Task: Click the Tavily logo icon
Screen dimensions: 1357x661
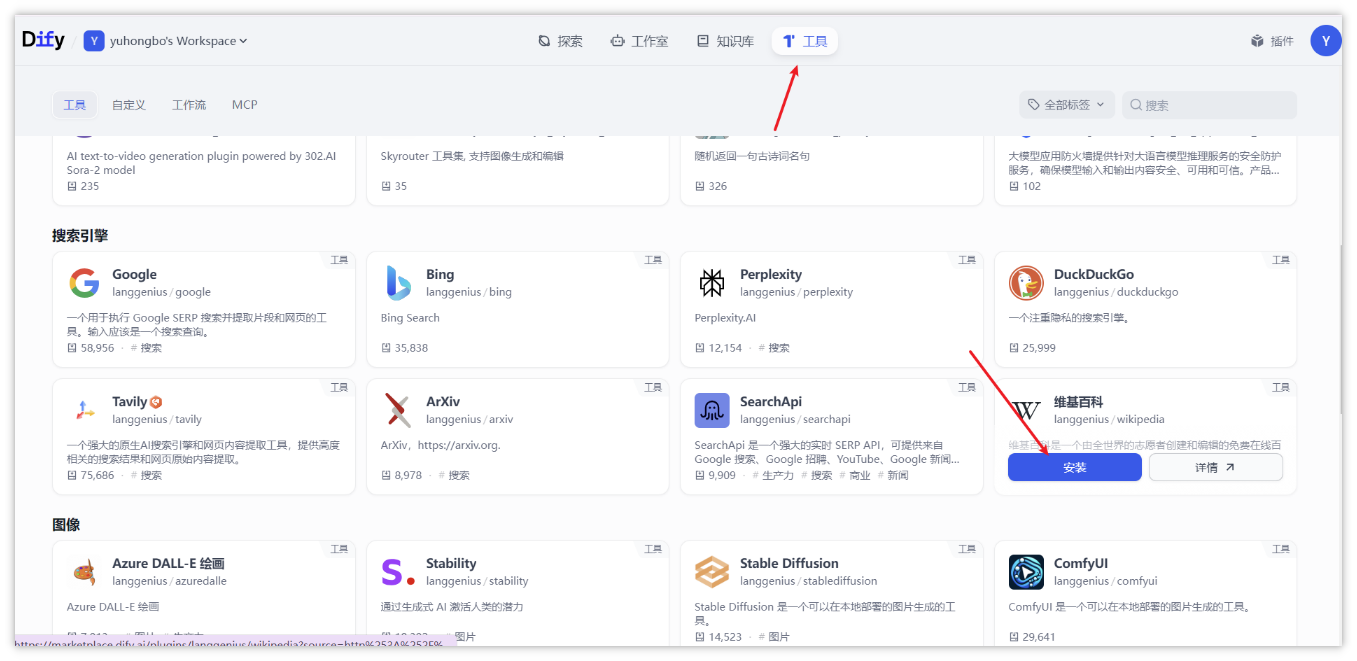Action: [x=85, y=410]
